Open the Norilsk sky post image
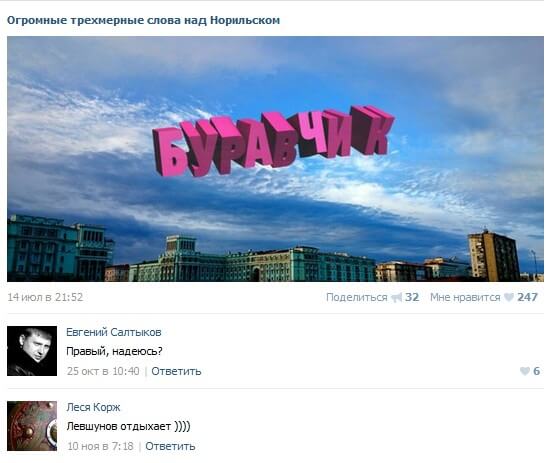Screen dimensions: 550x463 click(x=275, y=159)
